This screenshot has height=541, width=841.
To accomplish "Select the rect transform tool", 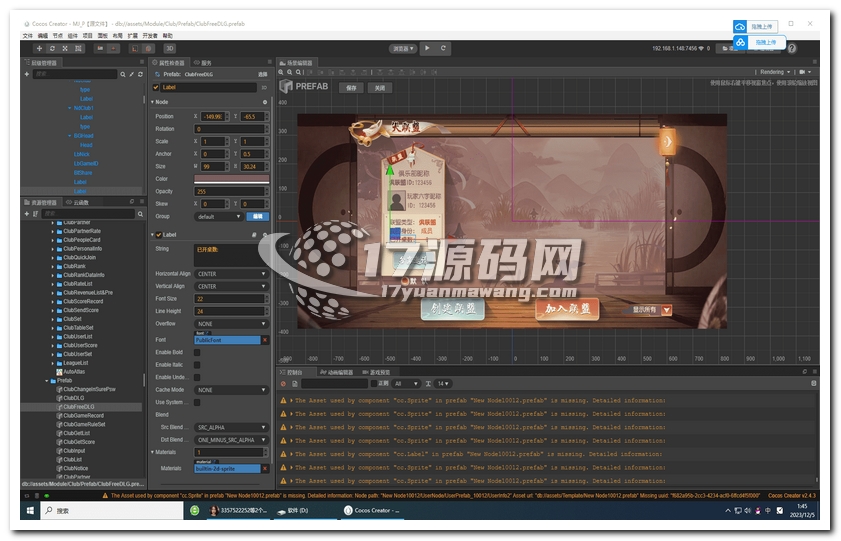I will [78, 48].
